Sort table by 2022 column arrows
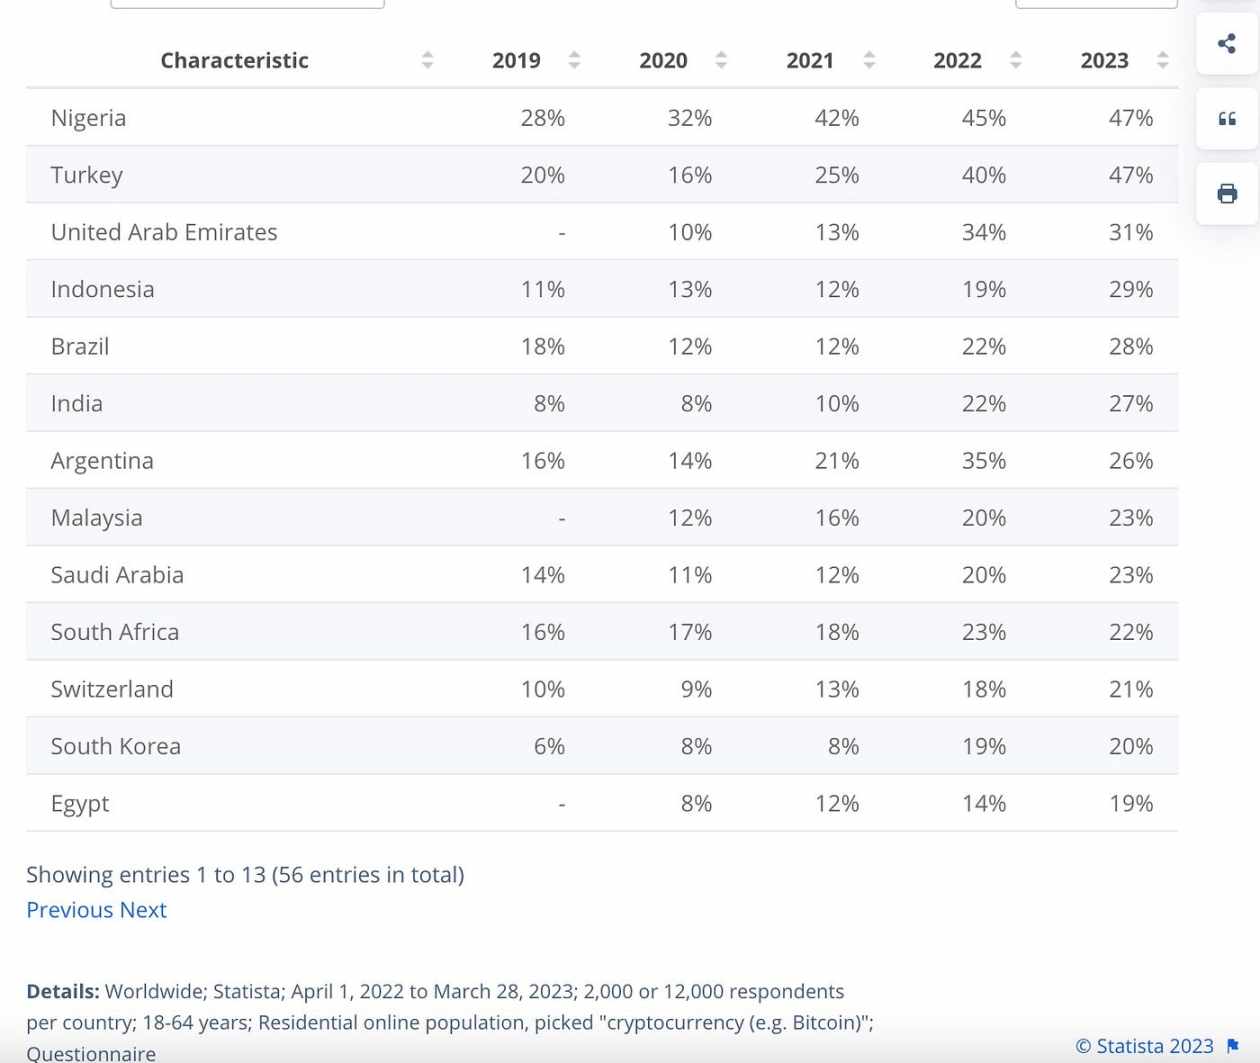 pyautogui.click(x=1016, y=60)
